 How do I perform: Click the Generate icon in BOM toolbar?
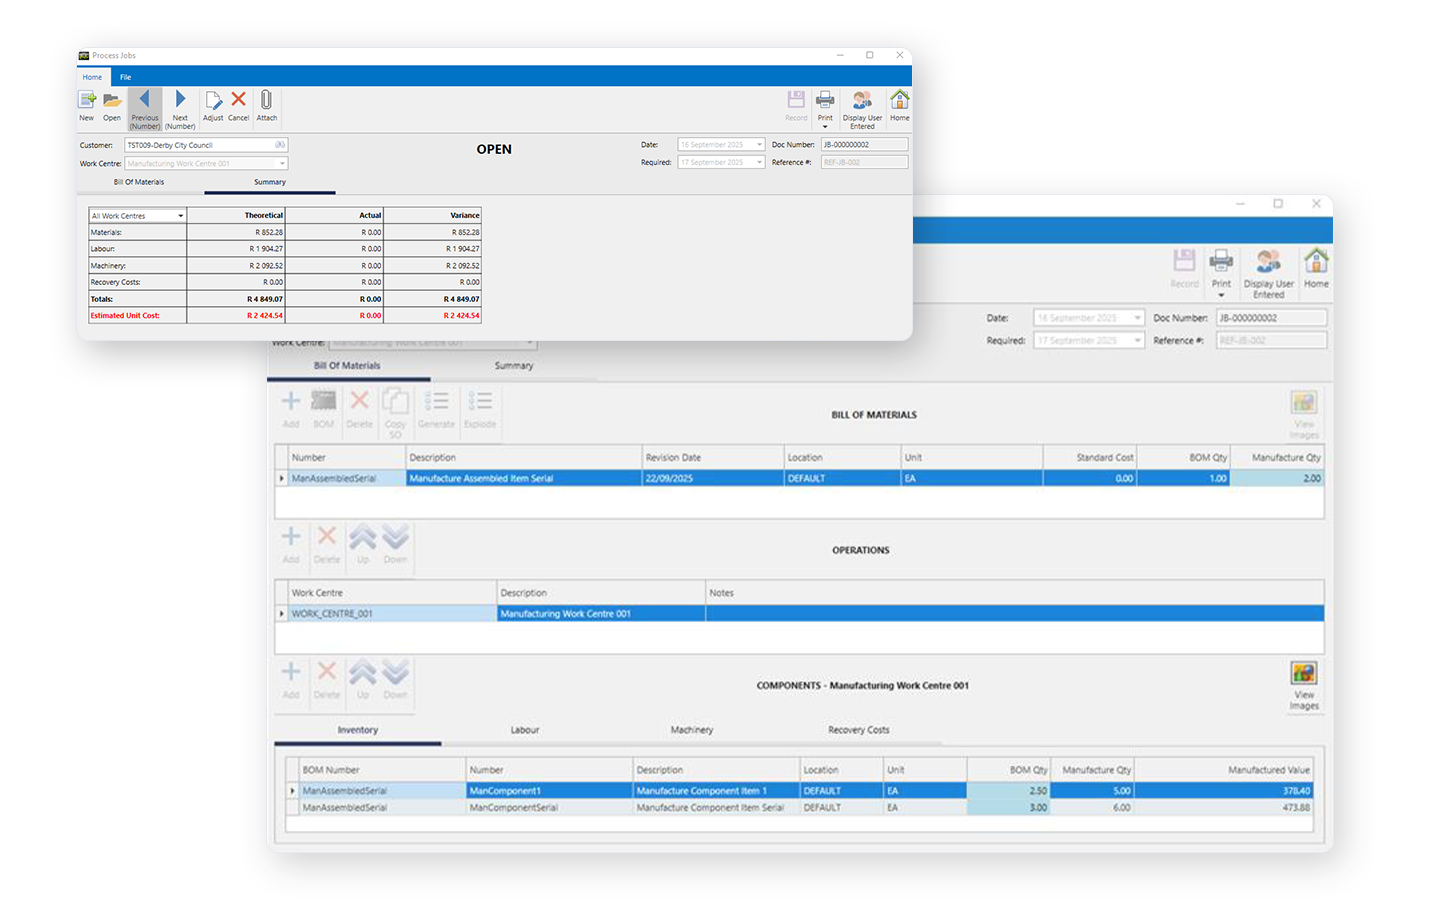pos(436,404)
